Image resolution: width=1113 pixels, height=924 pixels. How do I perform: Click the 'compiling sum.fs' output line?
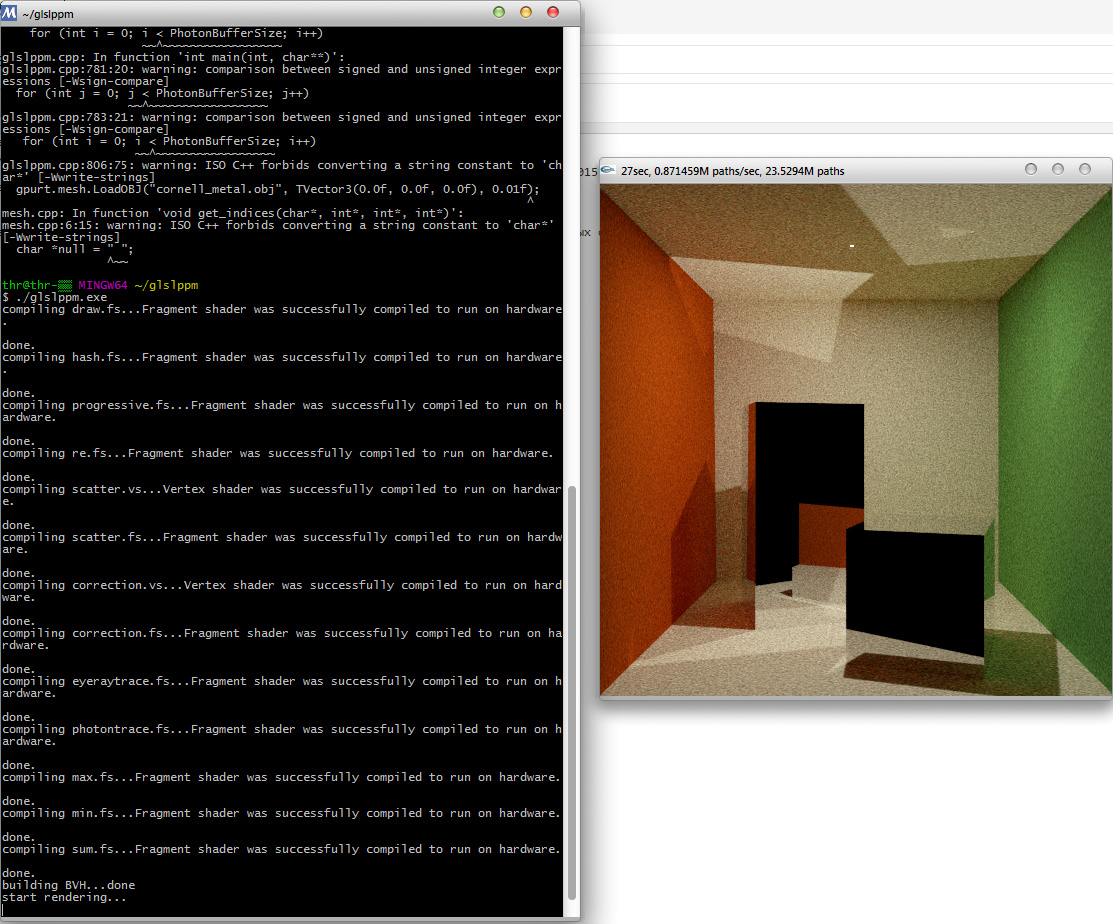(x=281, y=849)
